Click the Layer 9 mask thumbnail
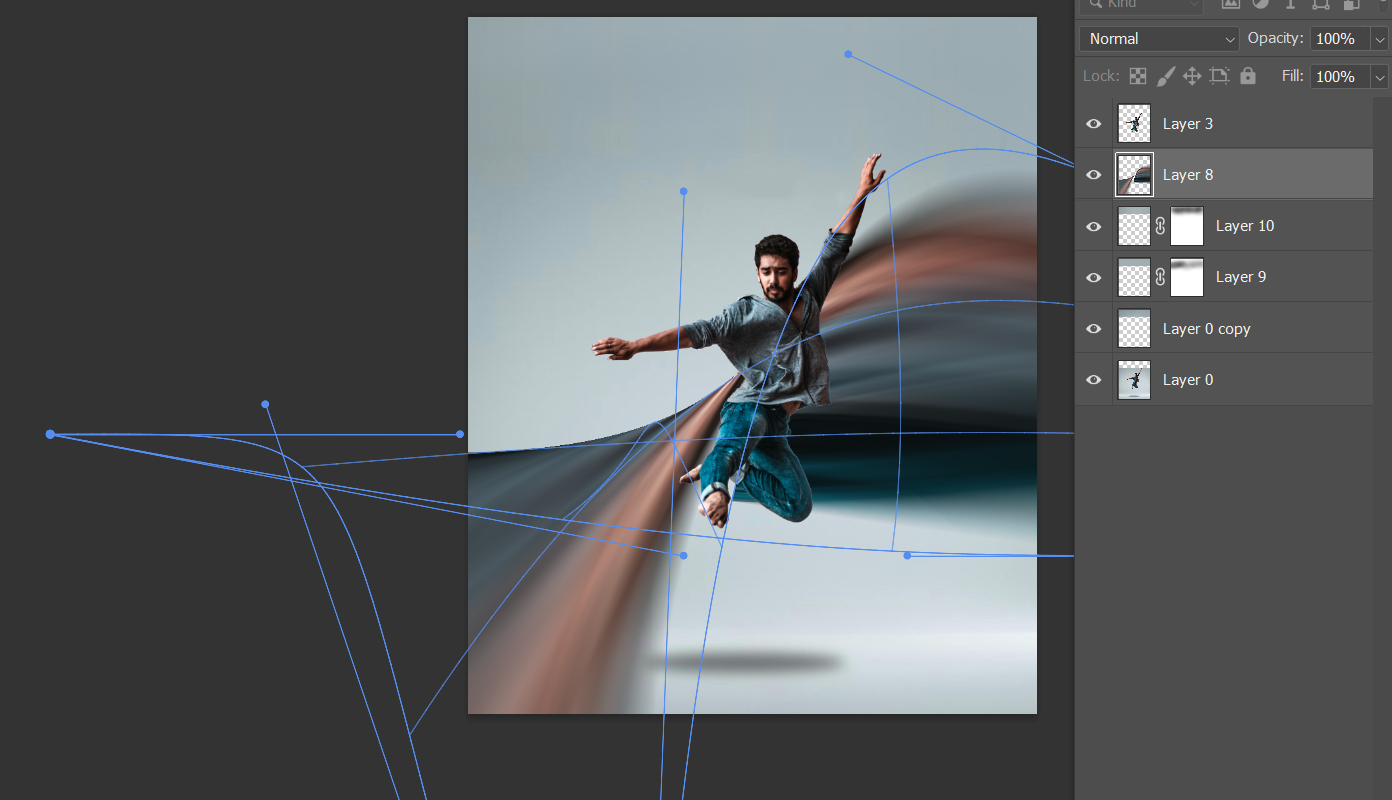 (1187, 277)
